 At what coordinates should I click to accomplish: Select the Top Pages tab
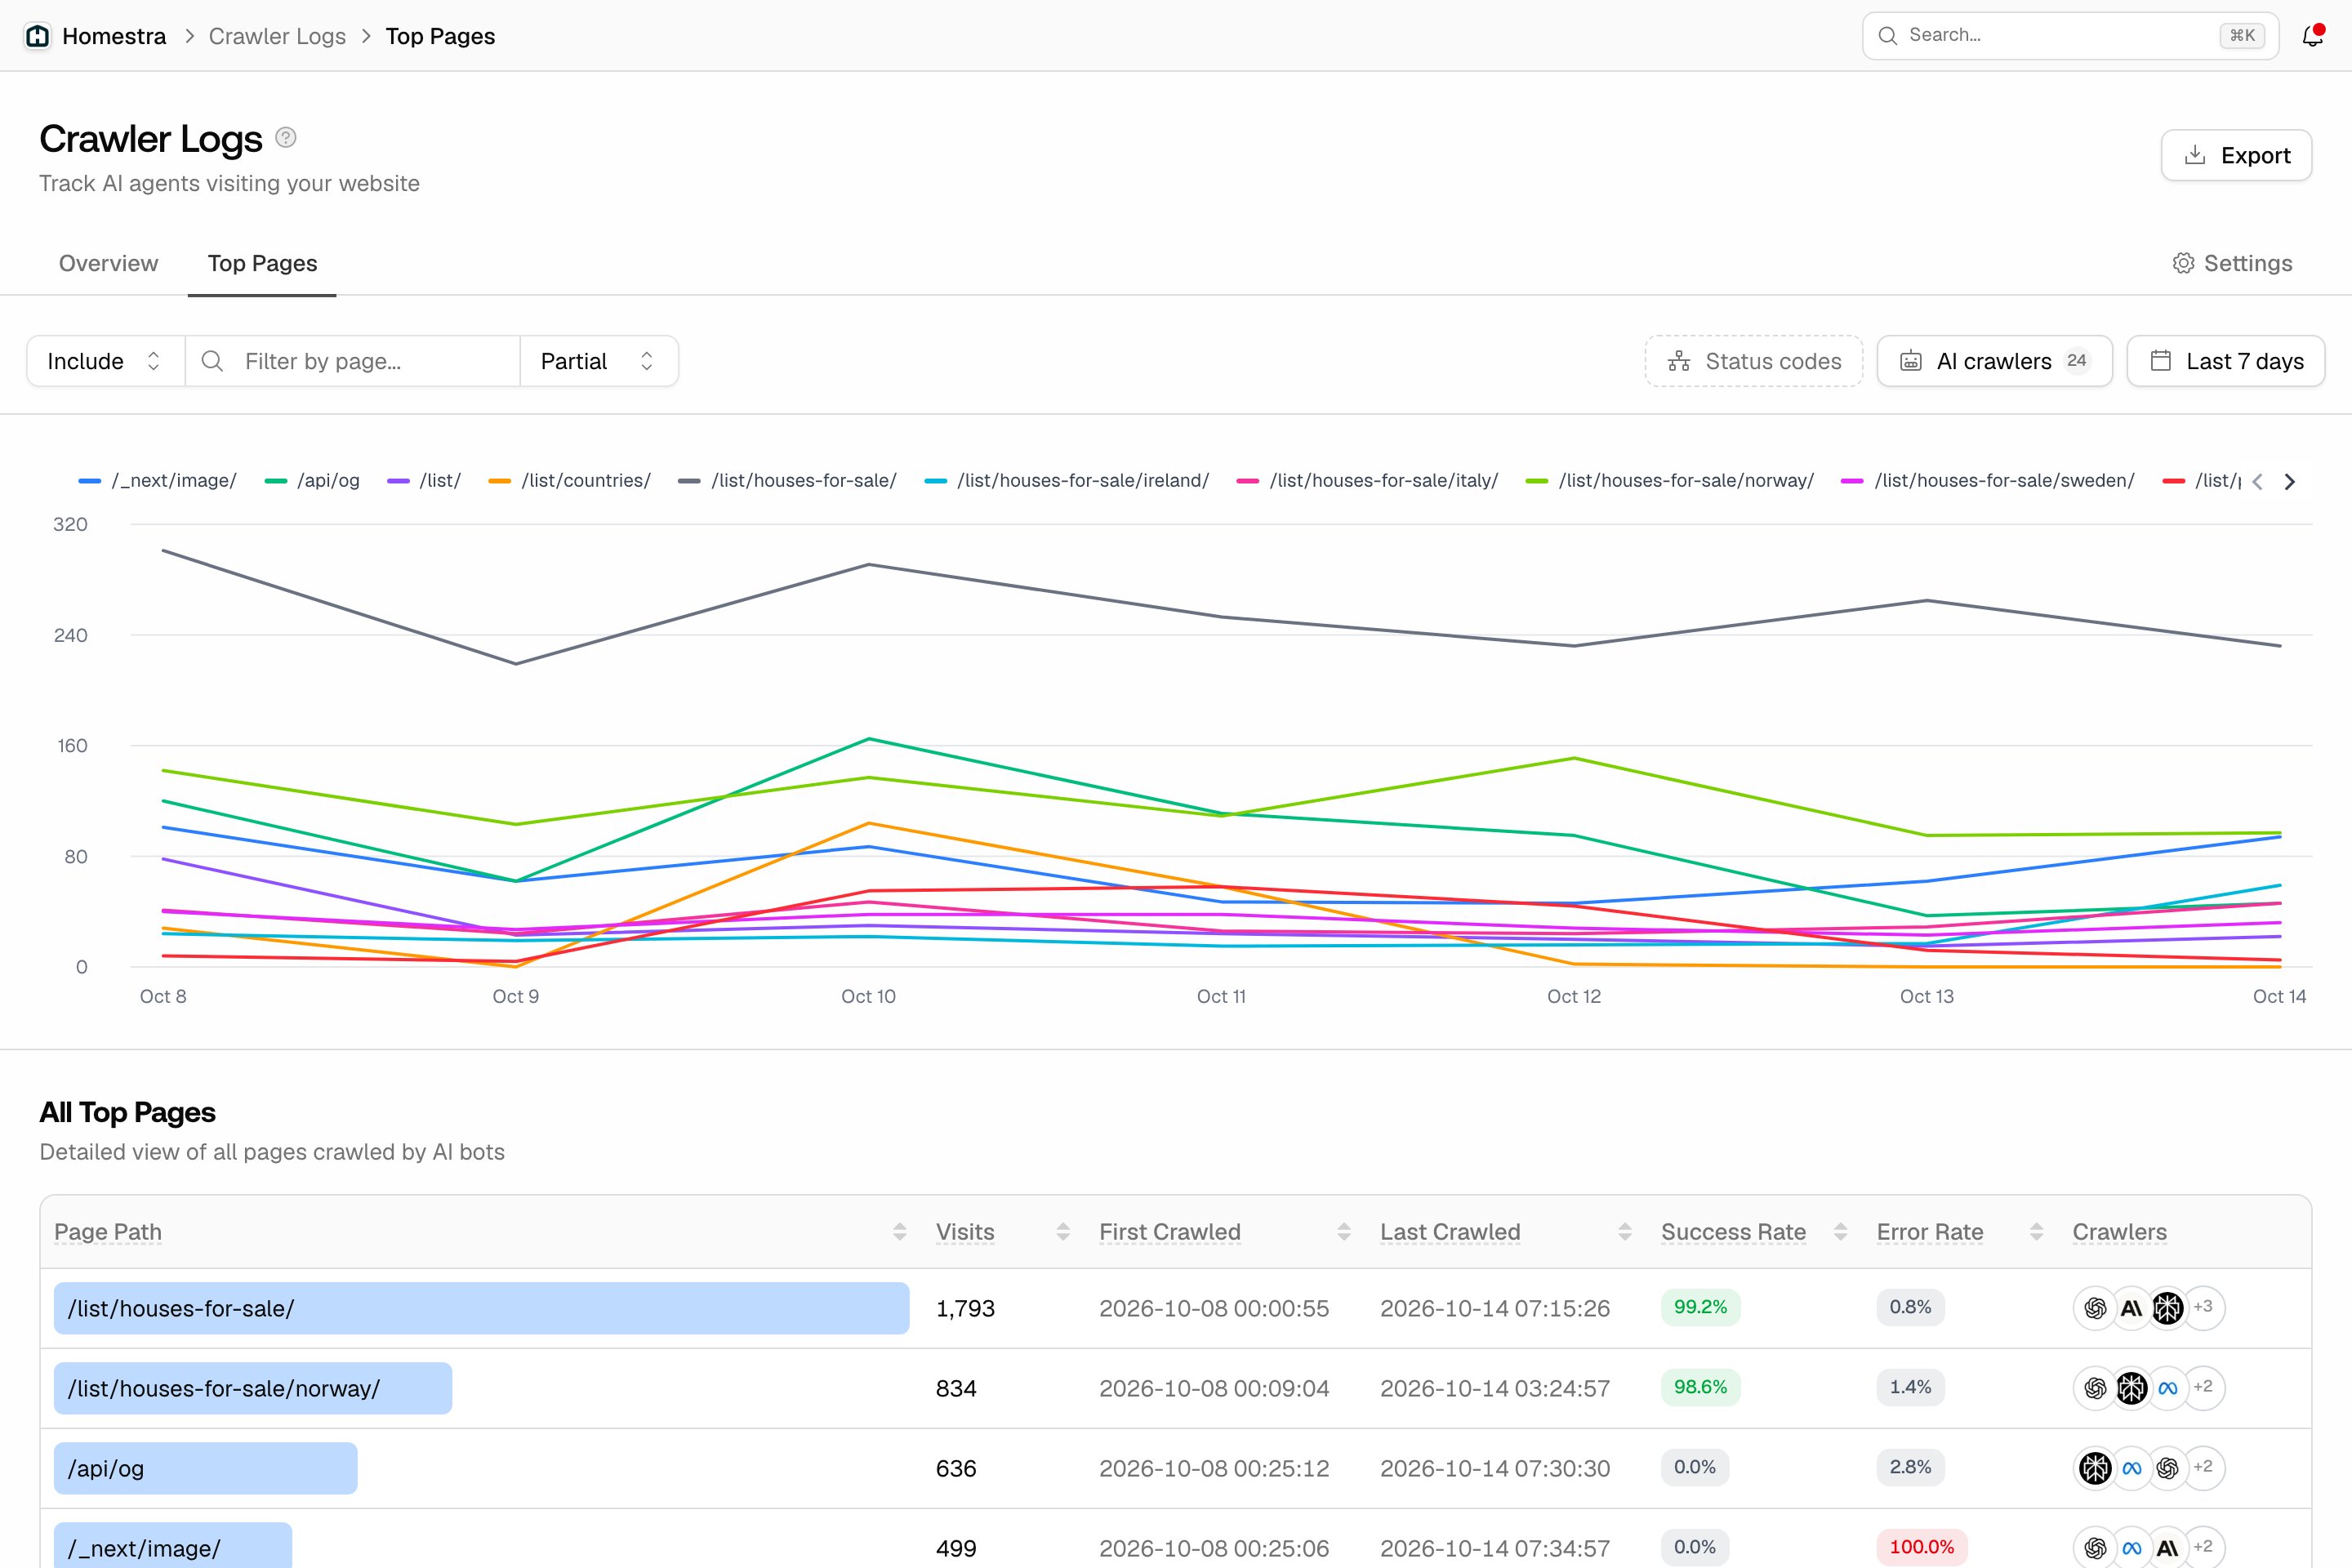pyautogui.click(x=262, y=263)
